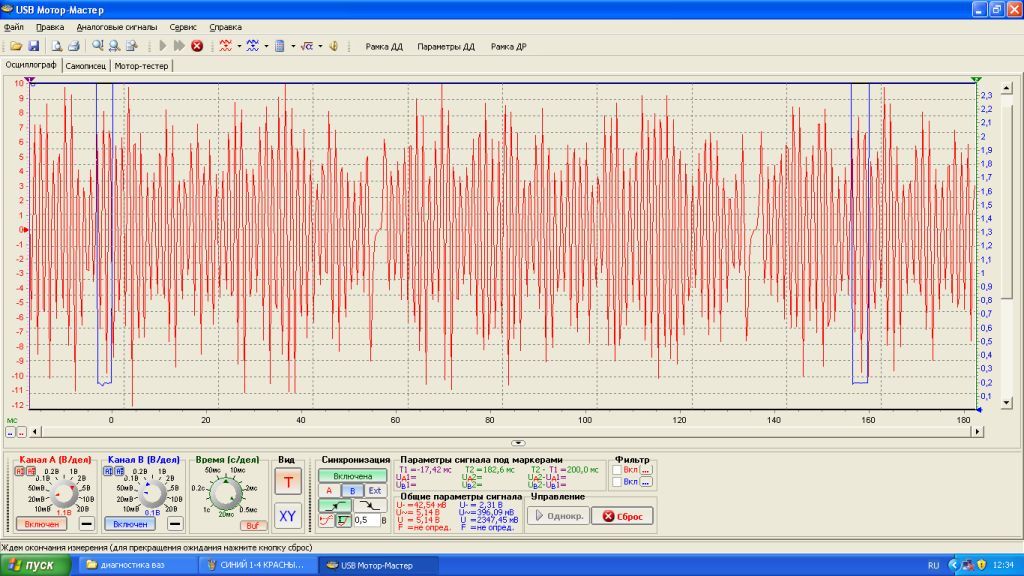This screenshot has height=576, width=1024.
Task: Select the blue waveform signals icon
Action: (x=253, y=46)
